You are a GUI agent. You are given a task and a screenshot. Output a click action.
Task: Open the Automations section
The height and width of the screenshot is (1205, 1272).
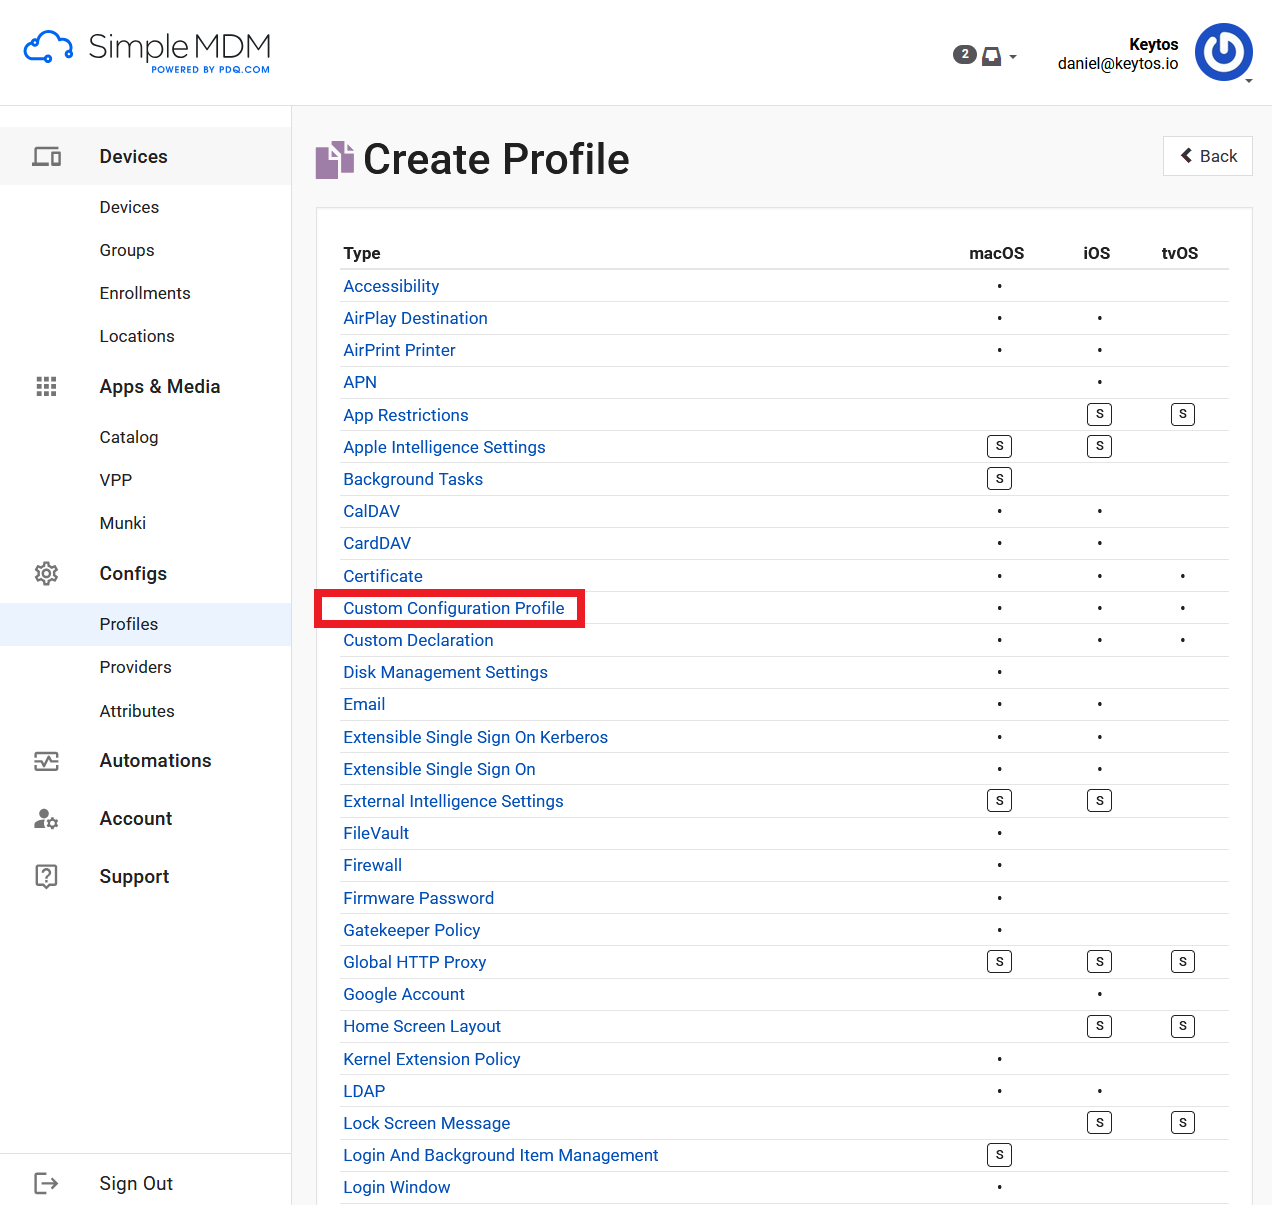[x=155, y=761]
